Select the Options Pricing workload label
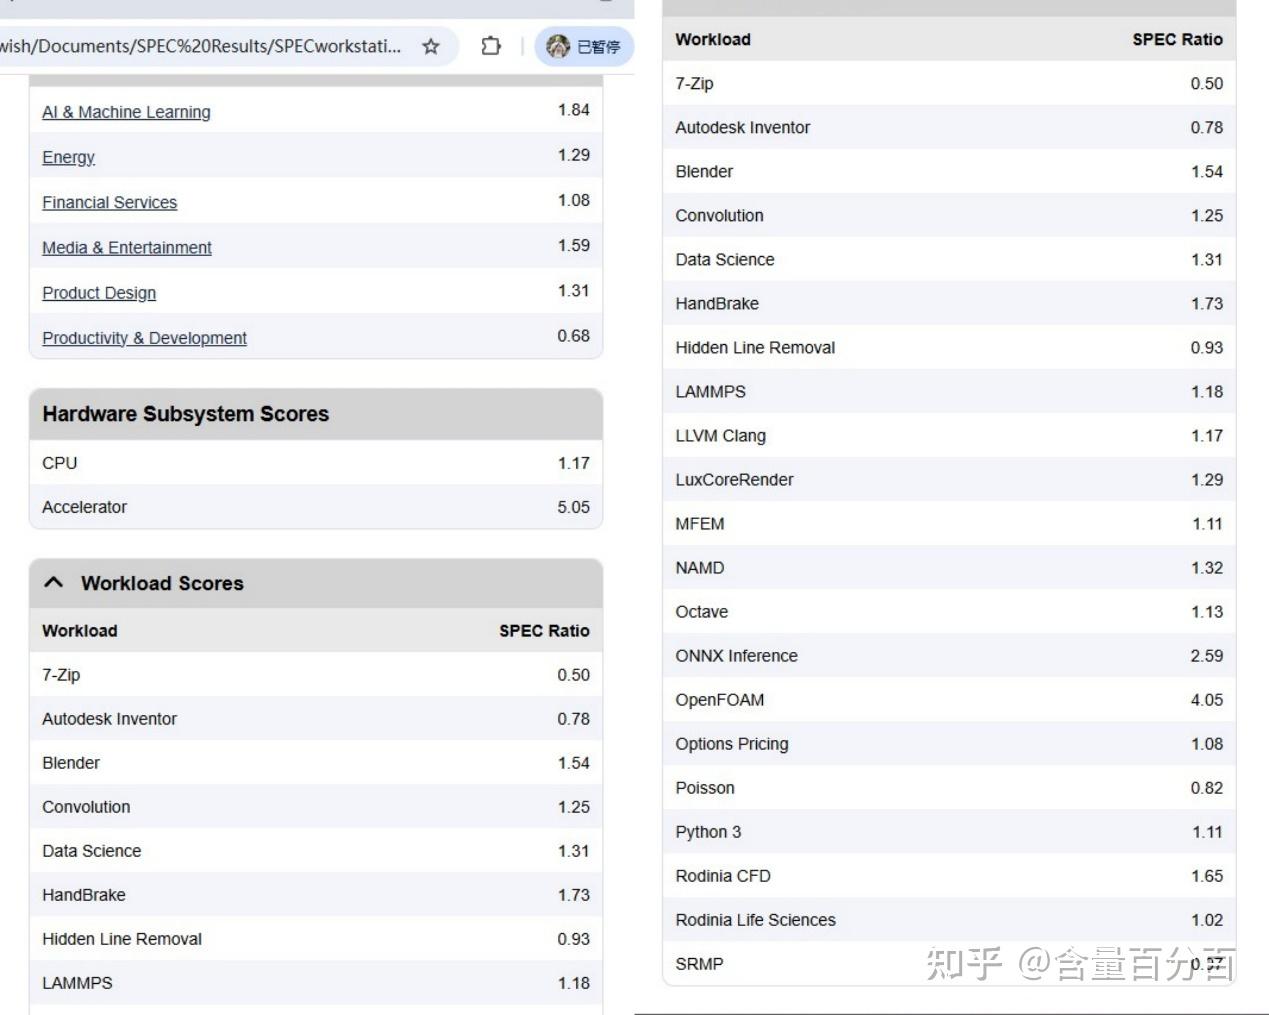The image size is (1269, 1015). 731,744
